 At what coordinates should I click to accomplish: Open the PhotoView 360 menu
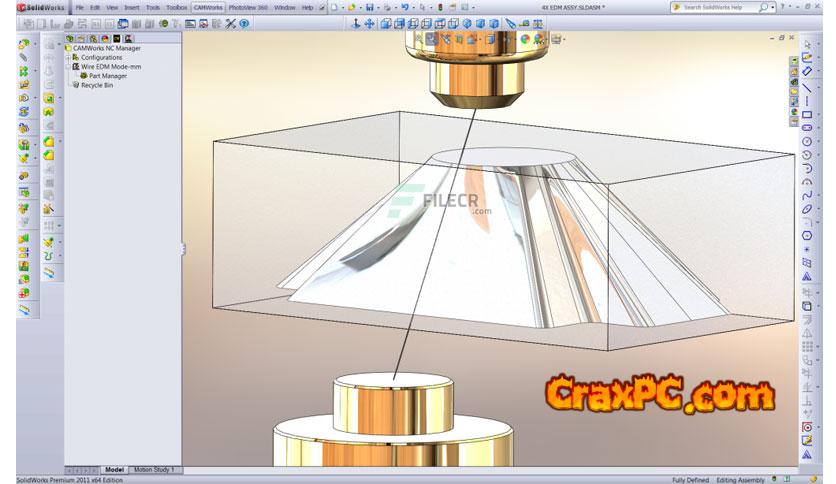coord(248,7)
